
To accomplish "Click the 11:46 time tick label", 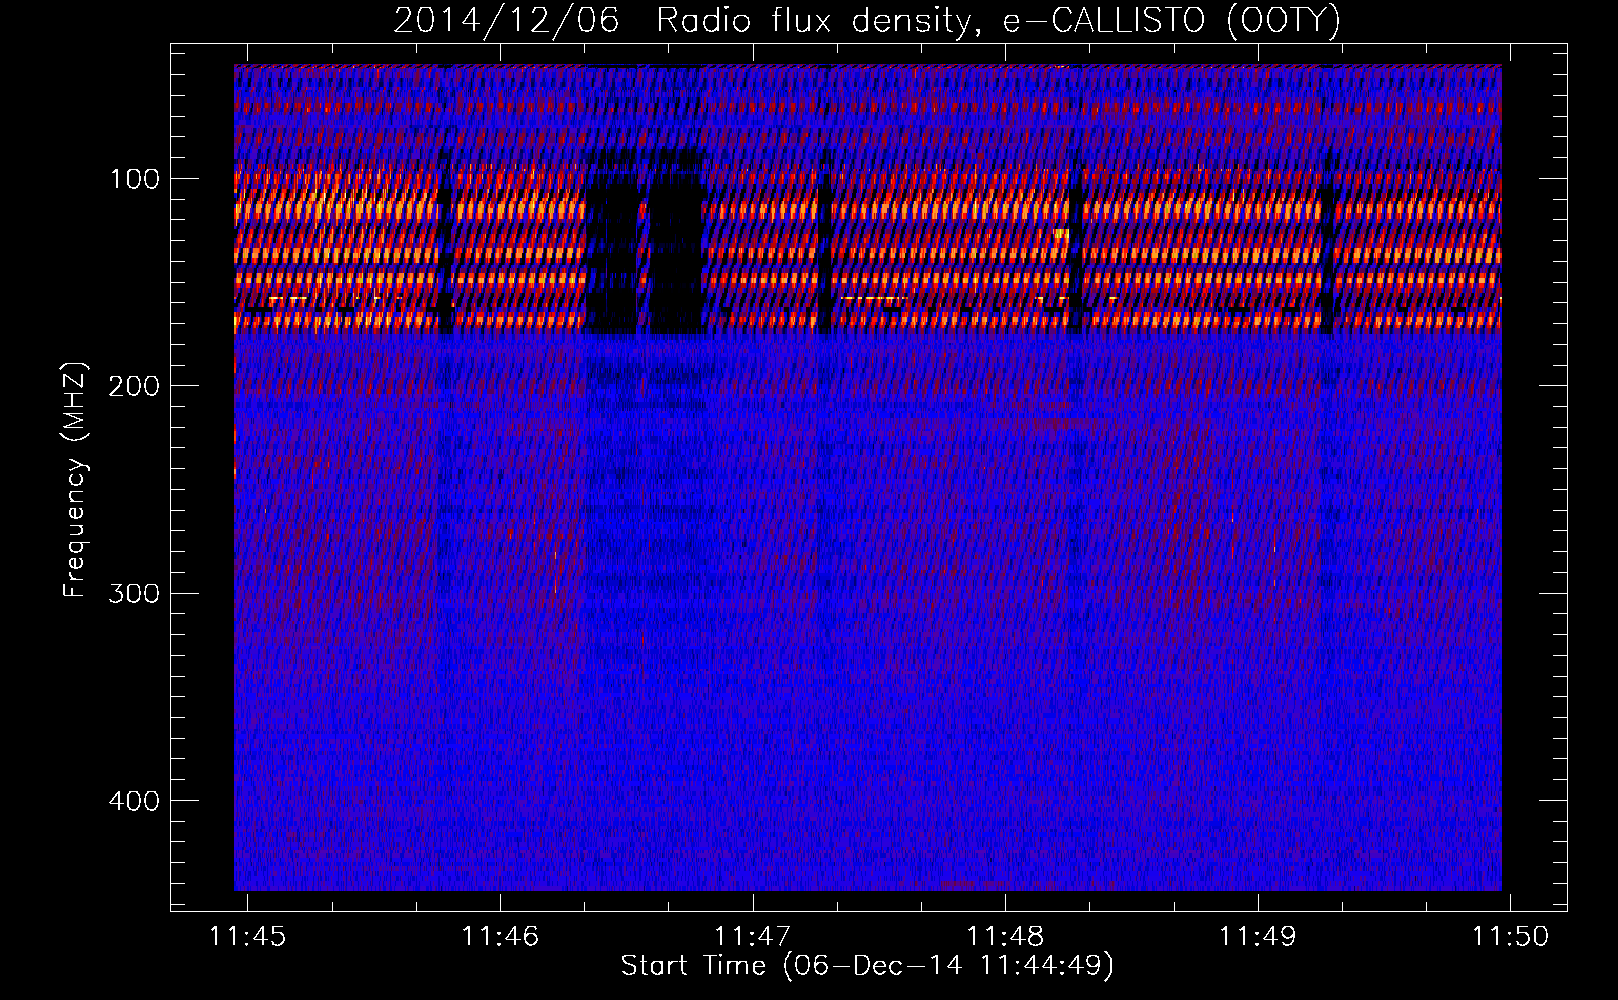I will point(500,936).
